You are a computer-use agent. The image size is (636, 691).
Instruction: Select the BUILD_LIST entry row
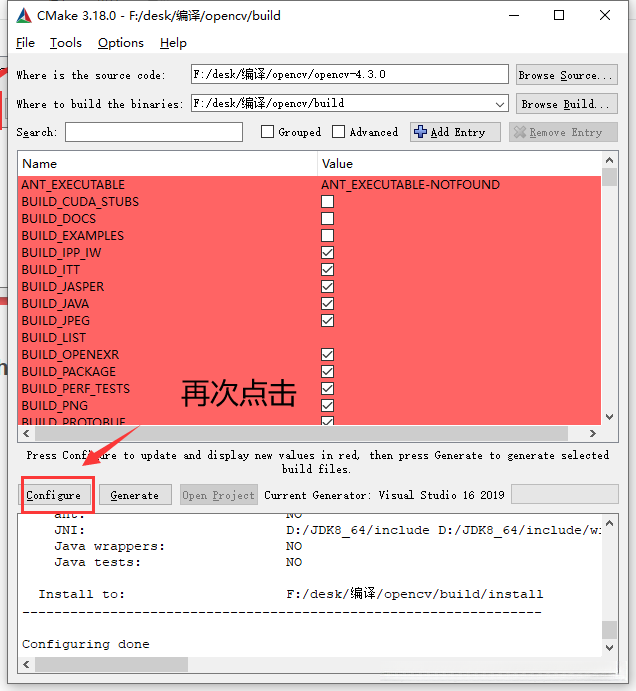pyautogui.click(x=309, y=338)
